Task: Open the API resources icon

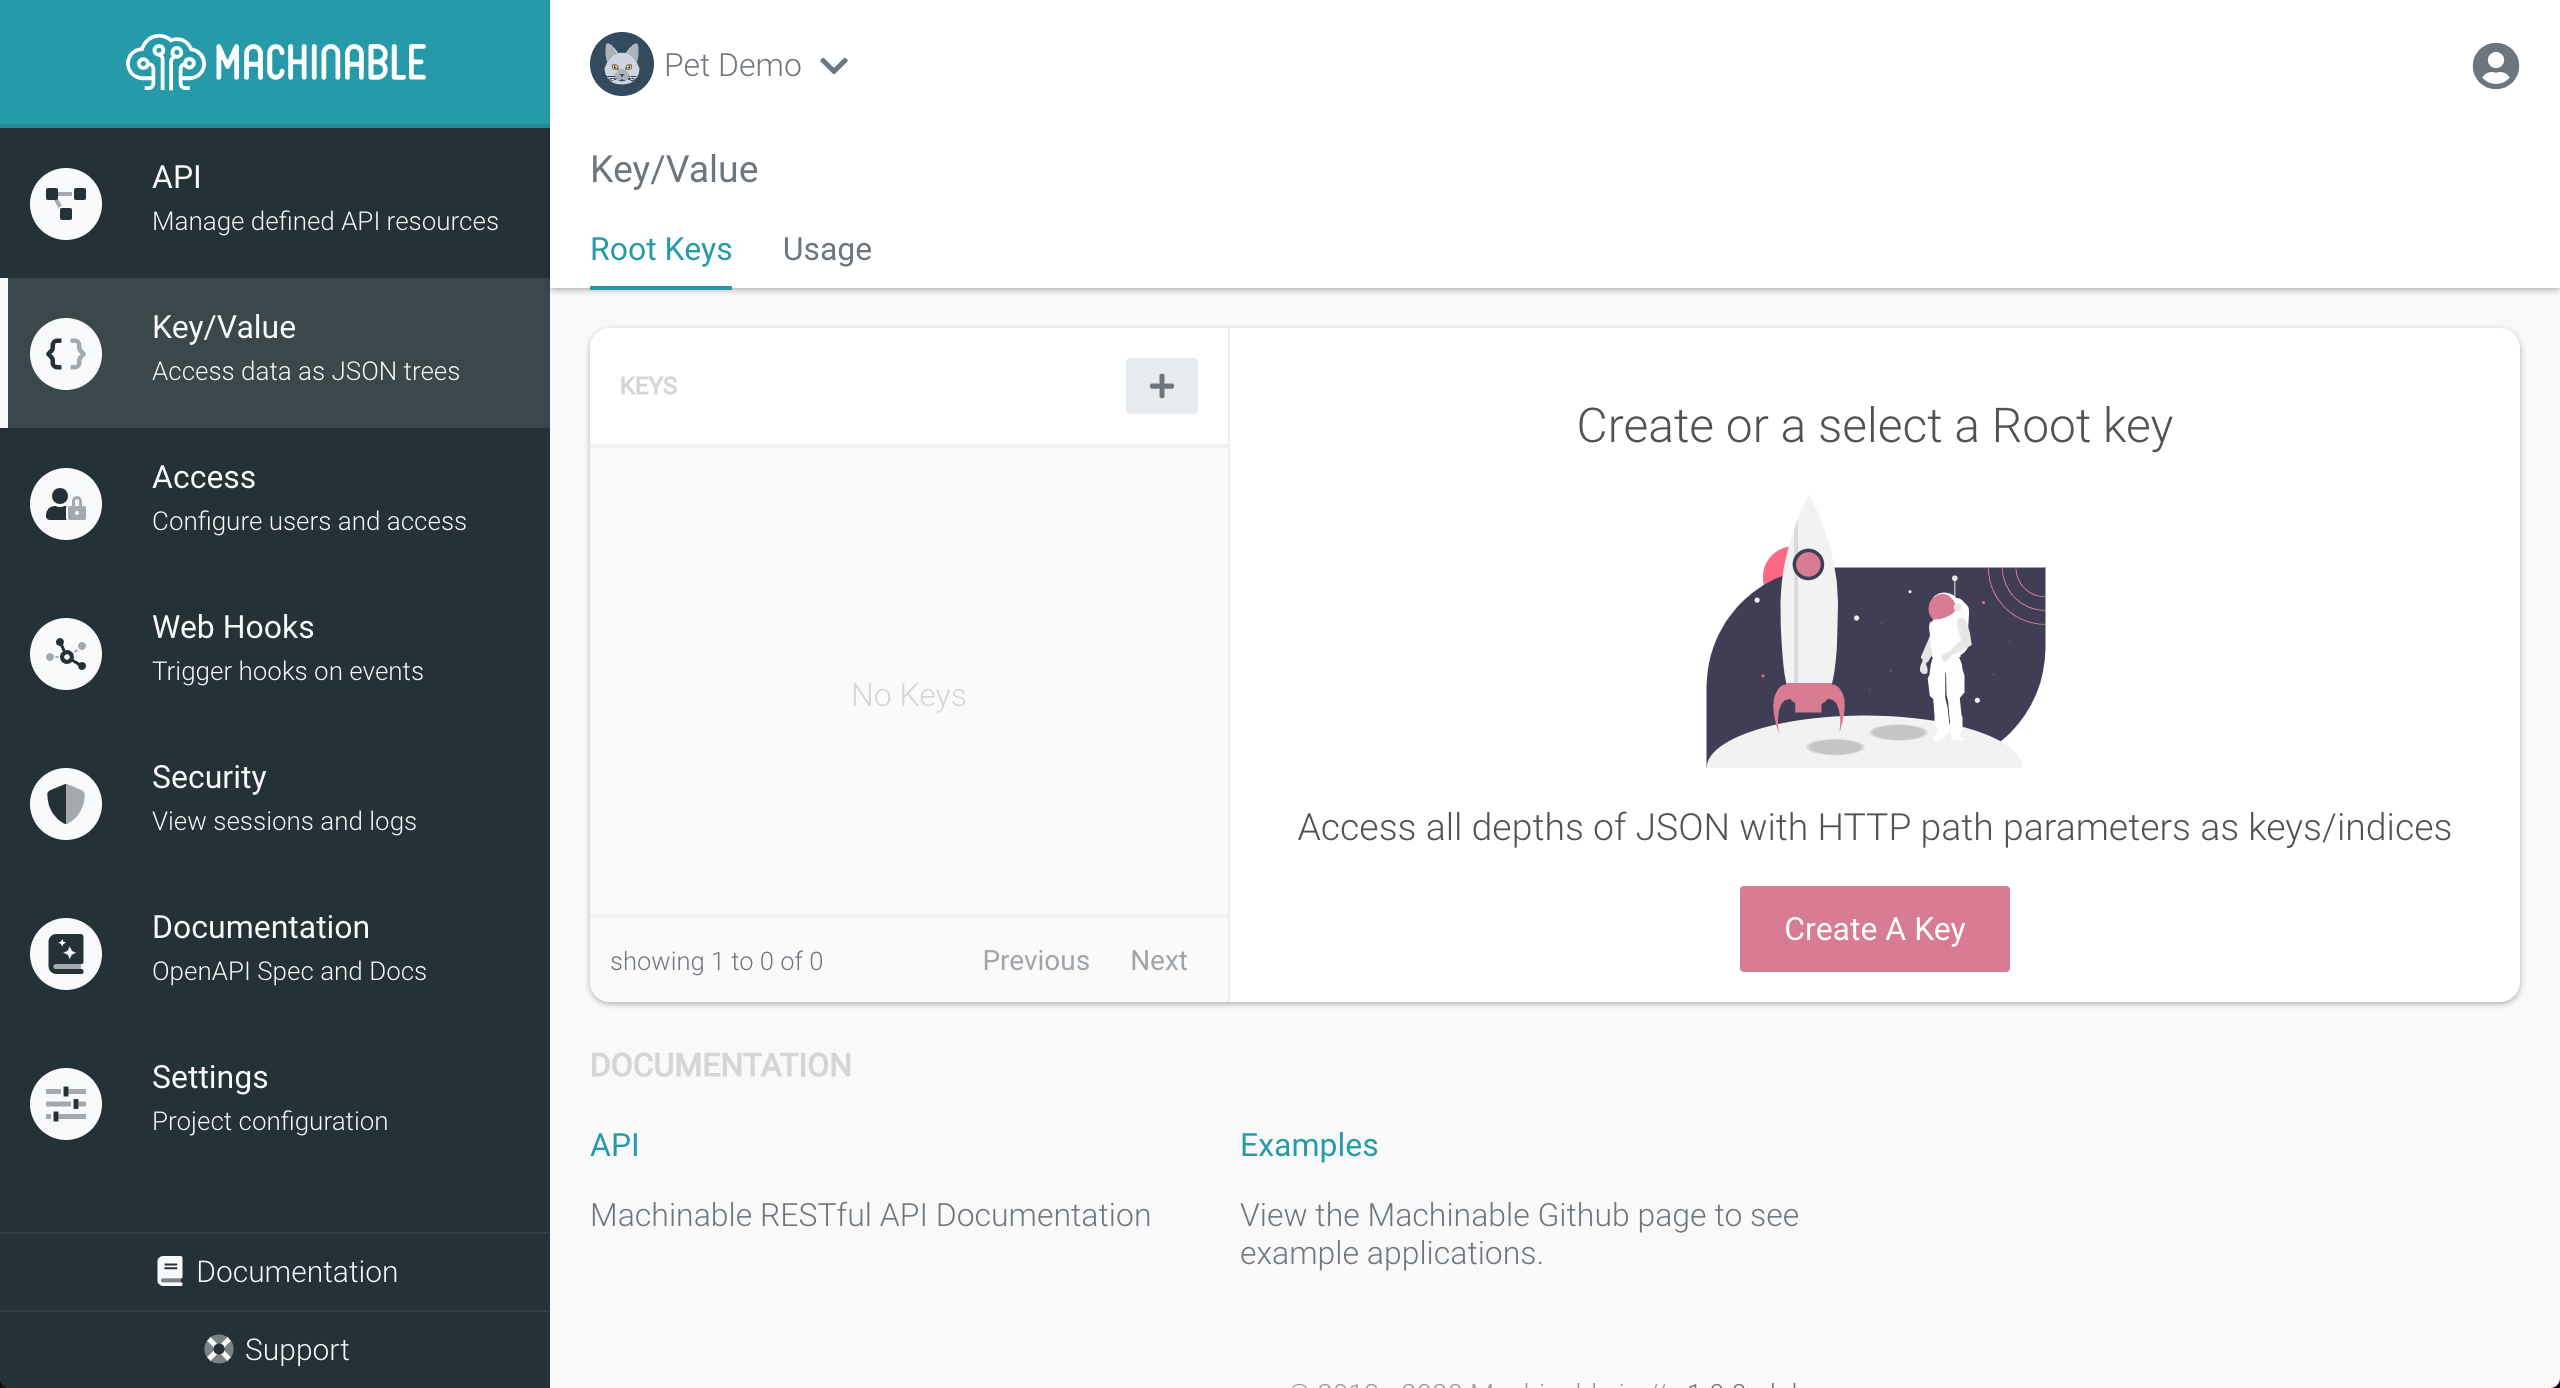Action: click(x=66, y=203)
